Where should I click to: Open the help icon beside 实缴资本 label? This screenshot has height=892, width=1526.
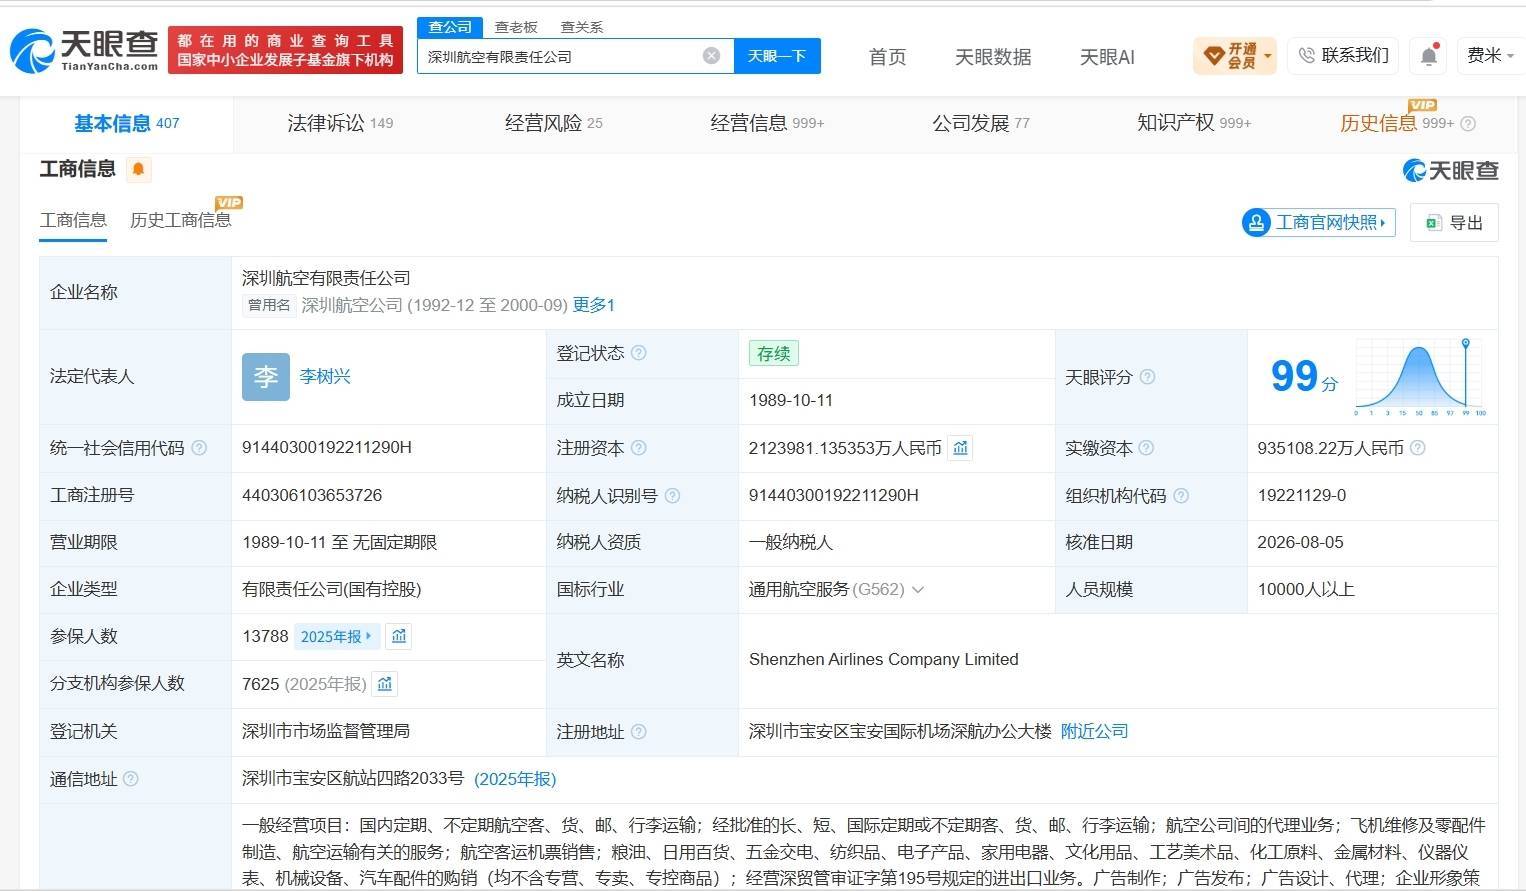[x=1146, y=448]
